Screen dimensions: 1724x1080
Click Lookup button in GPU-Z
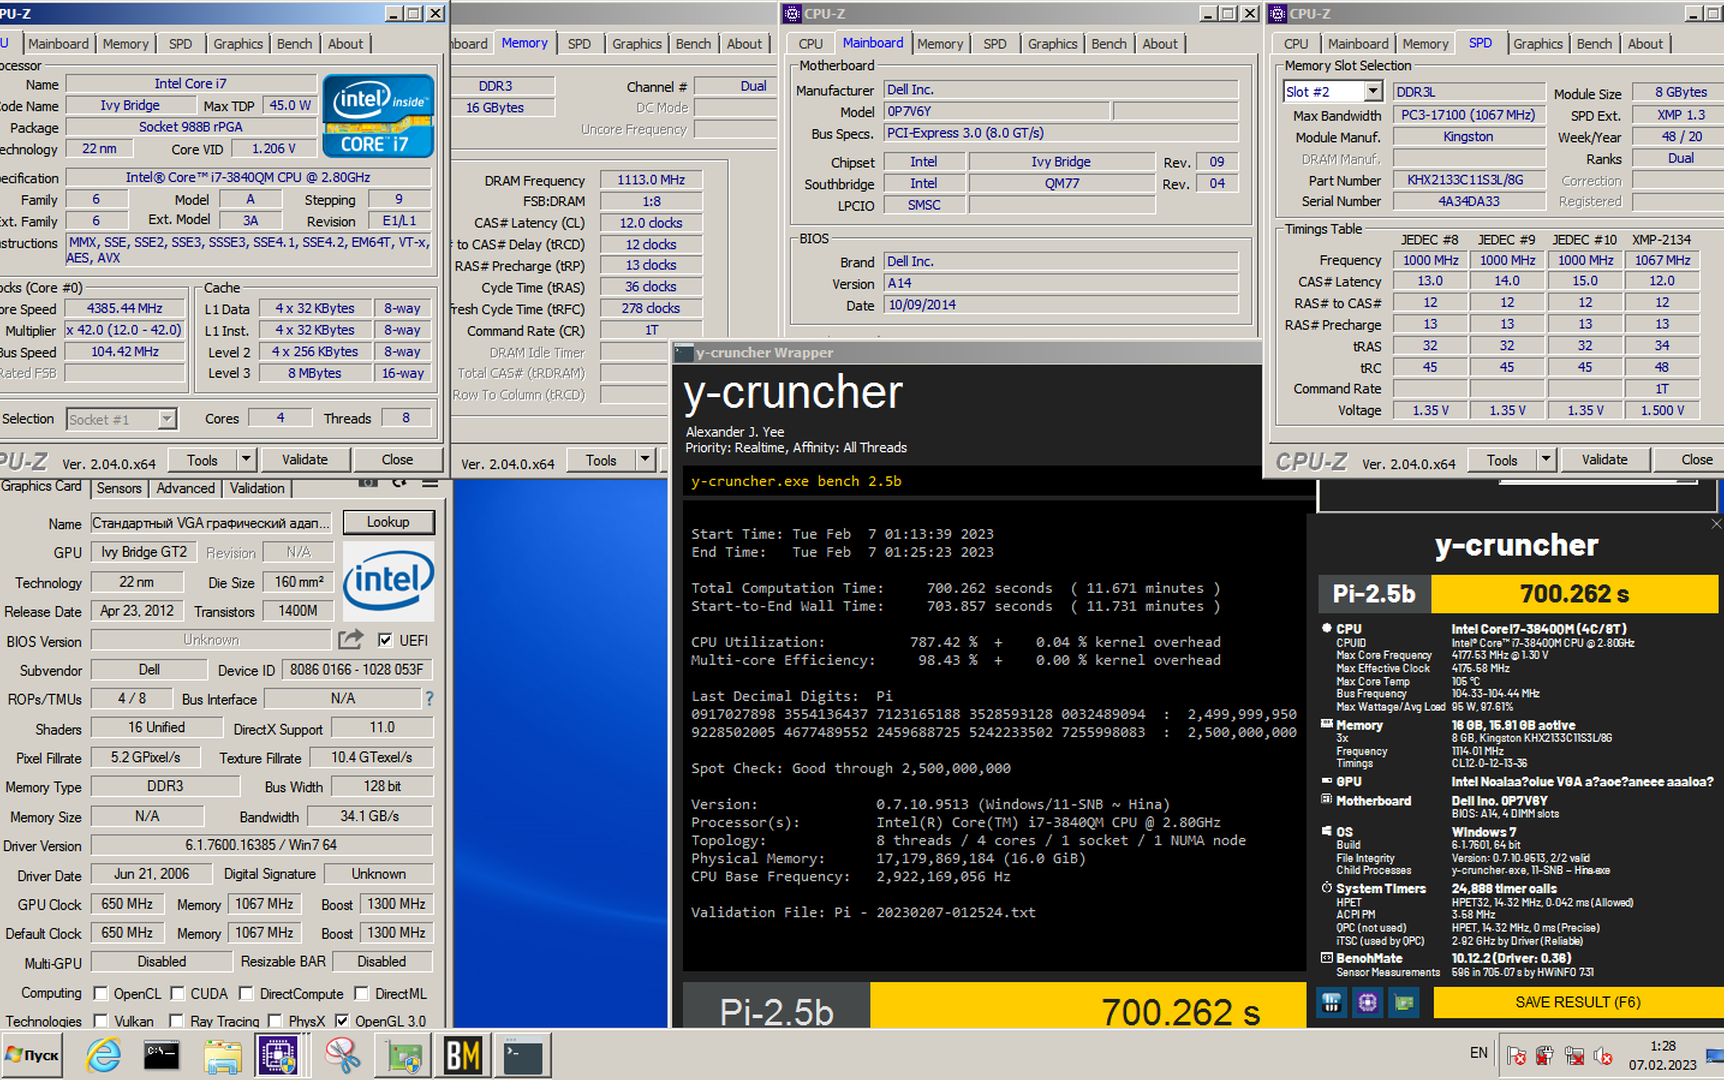[388, 522]
